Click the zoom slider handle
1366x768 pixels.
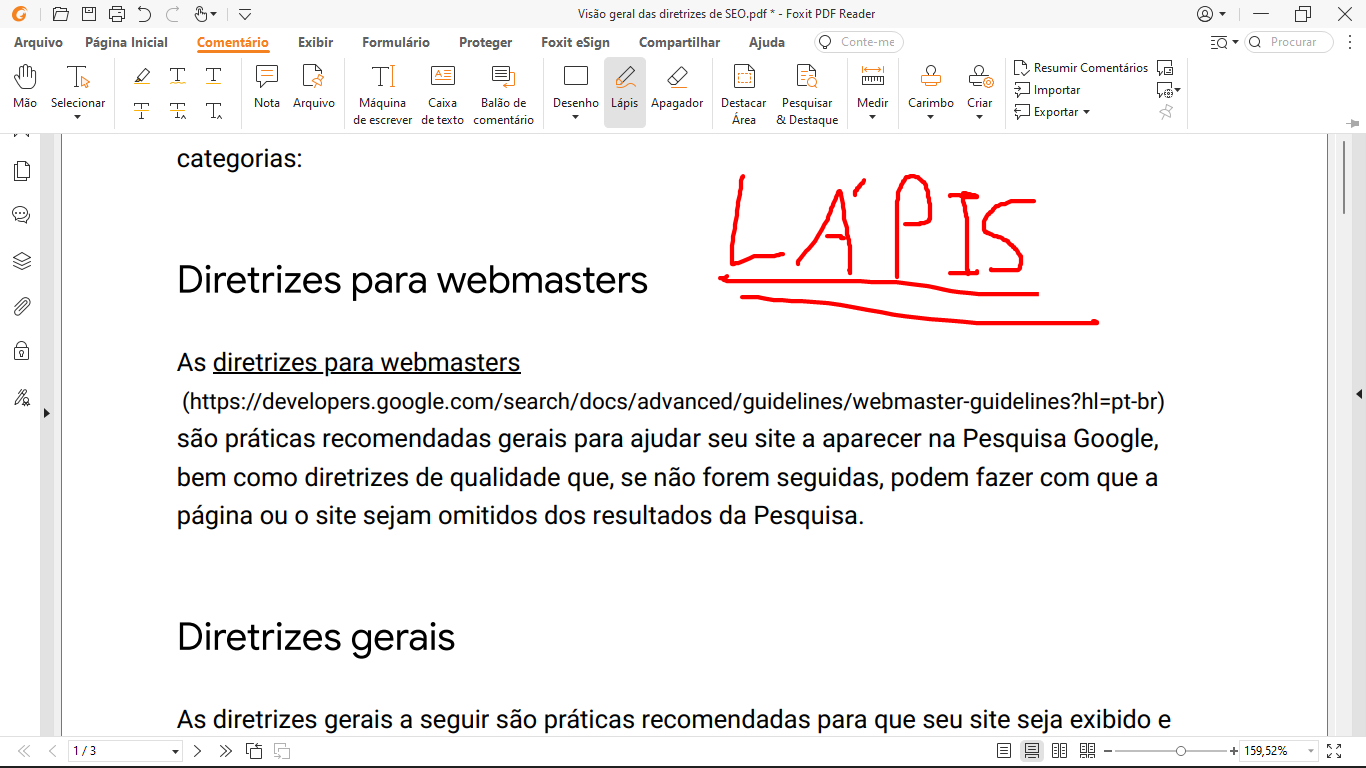[x=1181, y=751]
